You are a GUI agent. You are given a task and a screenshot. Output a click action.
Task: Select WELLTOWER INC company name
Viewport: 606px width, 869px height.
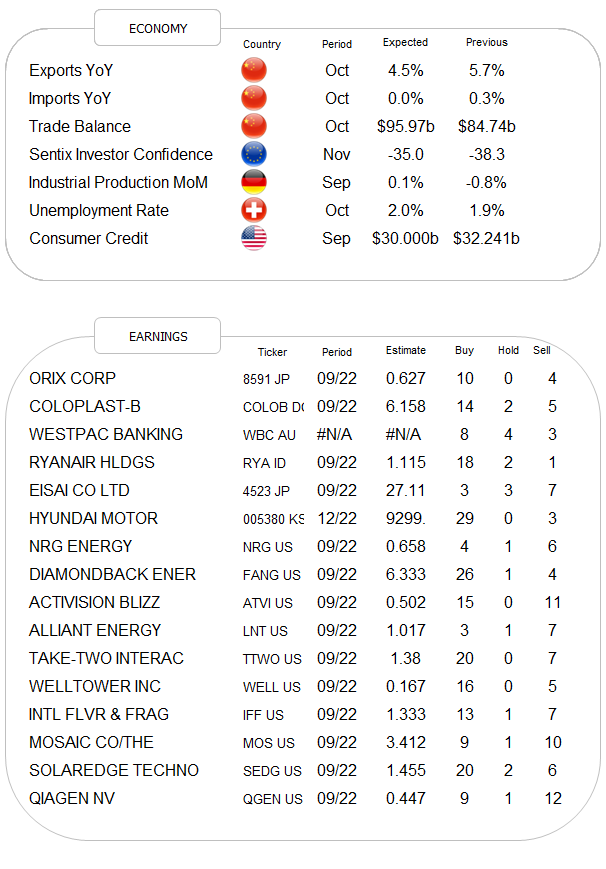tap(95, 686)
